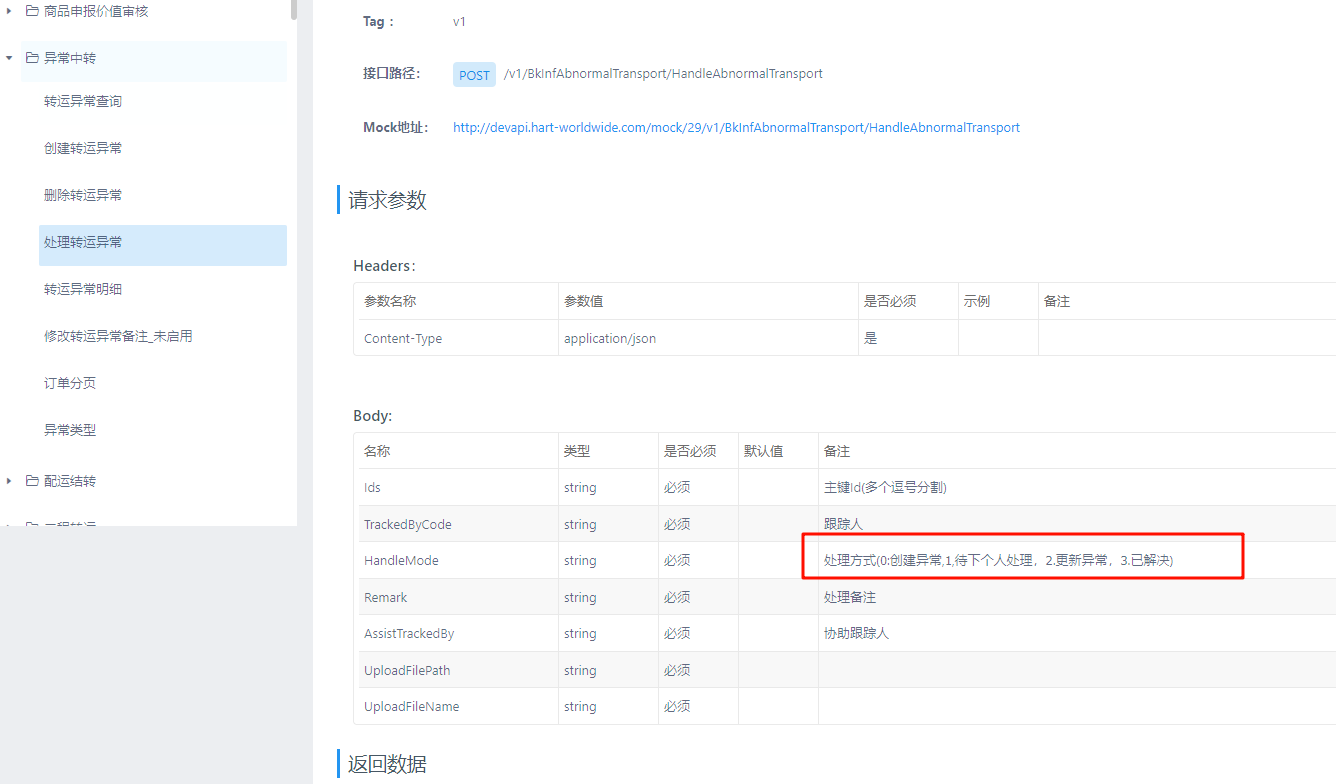
Task: Open 订单分页 in sidebar
Action: pyautogui.click(x=70, y=384)
